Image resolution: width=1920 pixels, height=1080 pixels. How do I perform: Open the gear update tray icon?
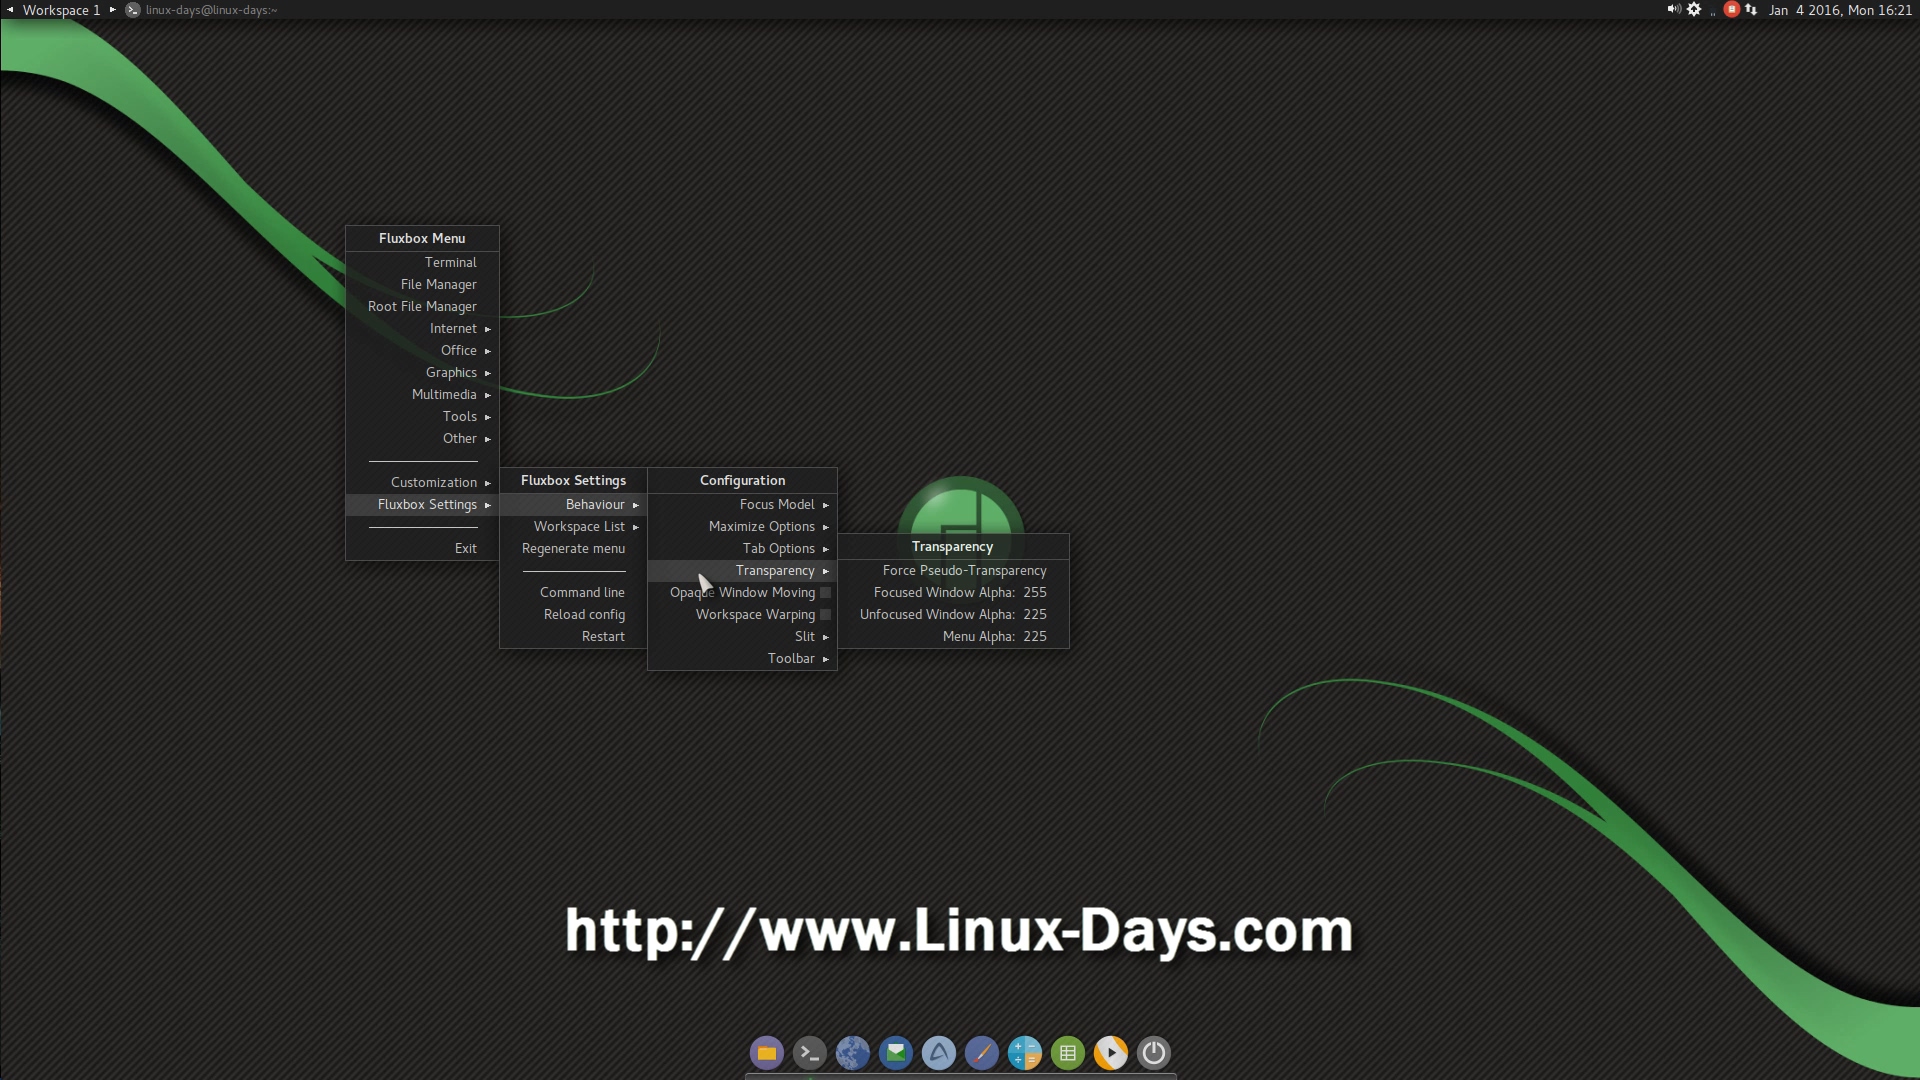1694,9
